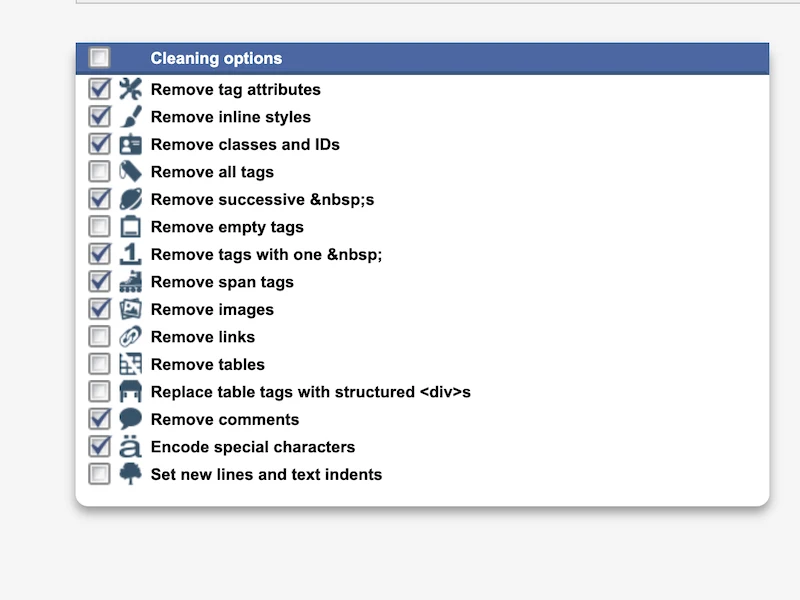Uncheck the Remove images checkbox
This screenshot has width=800, height=600.
99,309
